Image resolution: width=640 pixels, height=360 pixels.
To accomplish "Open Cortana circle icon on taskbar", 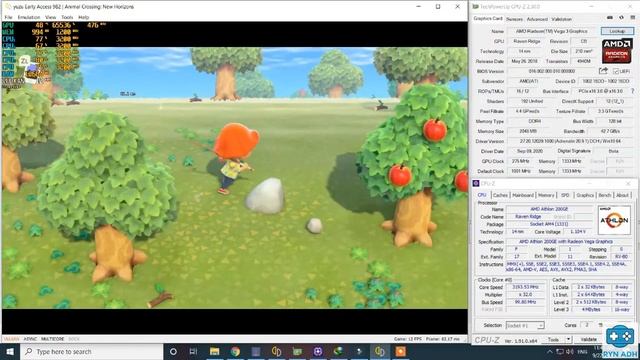I will pos(173,351).
